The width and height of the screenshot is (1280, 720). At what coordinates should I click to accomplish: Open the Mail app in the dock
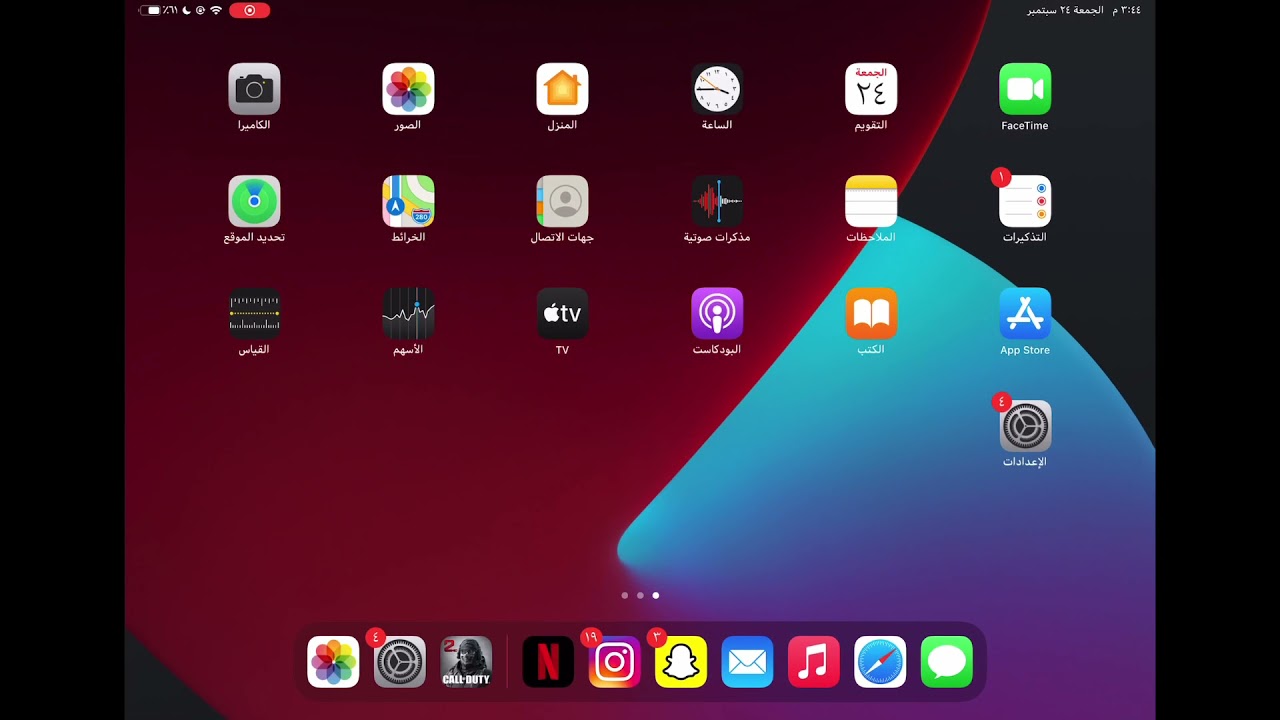[x=747, y=662]
